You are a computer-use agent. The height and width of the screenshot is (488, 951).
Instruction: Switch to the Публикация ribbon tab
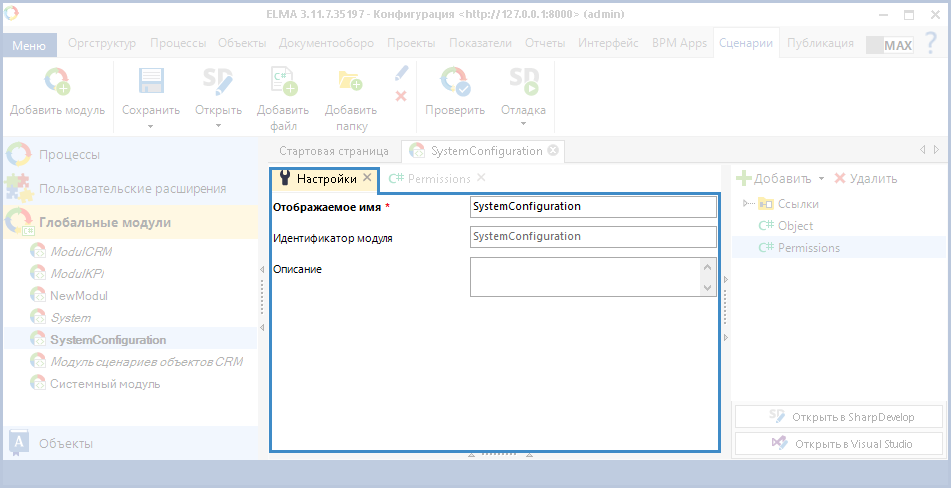tap(820, 43)
